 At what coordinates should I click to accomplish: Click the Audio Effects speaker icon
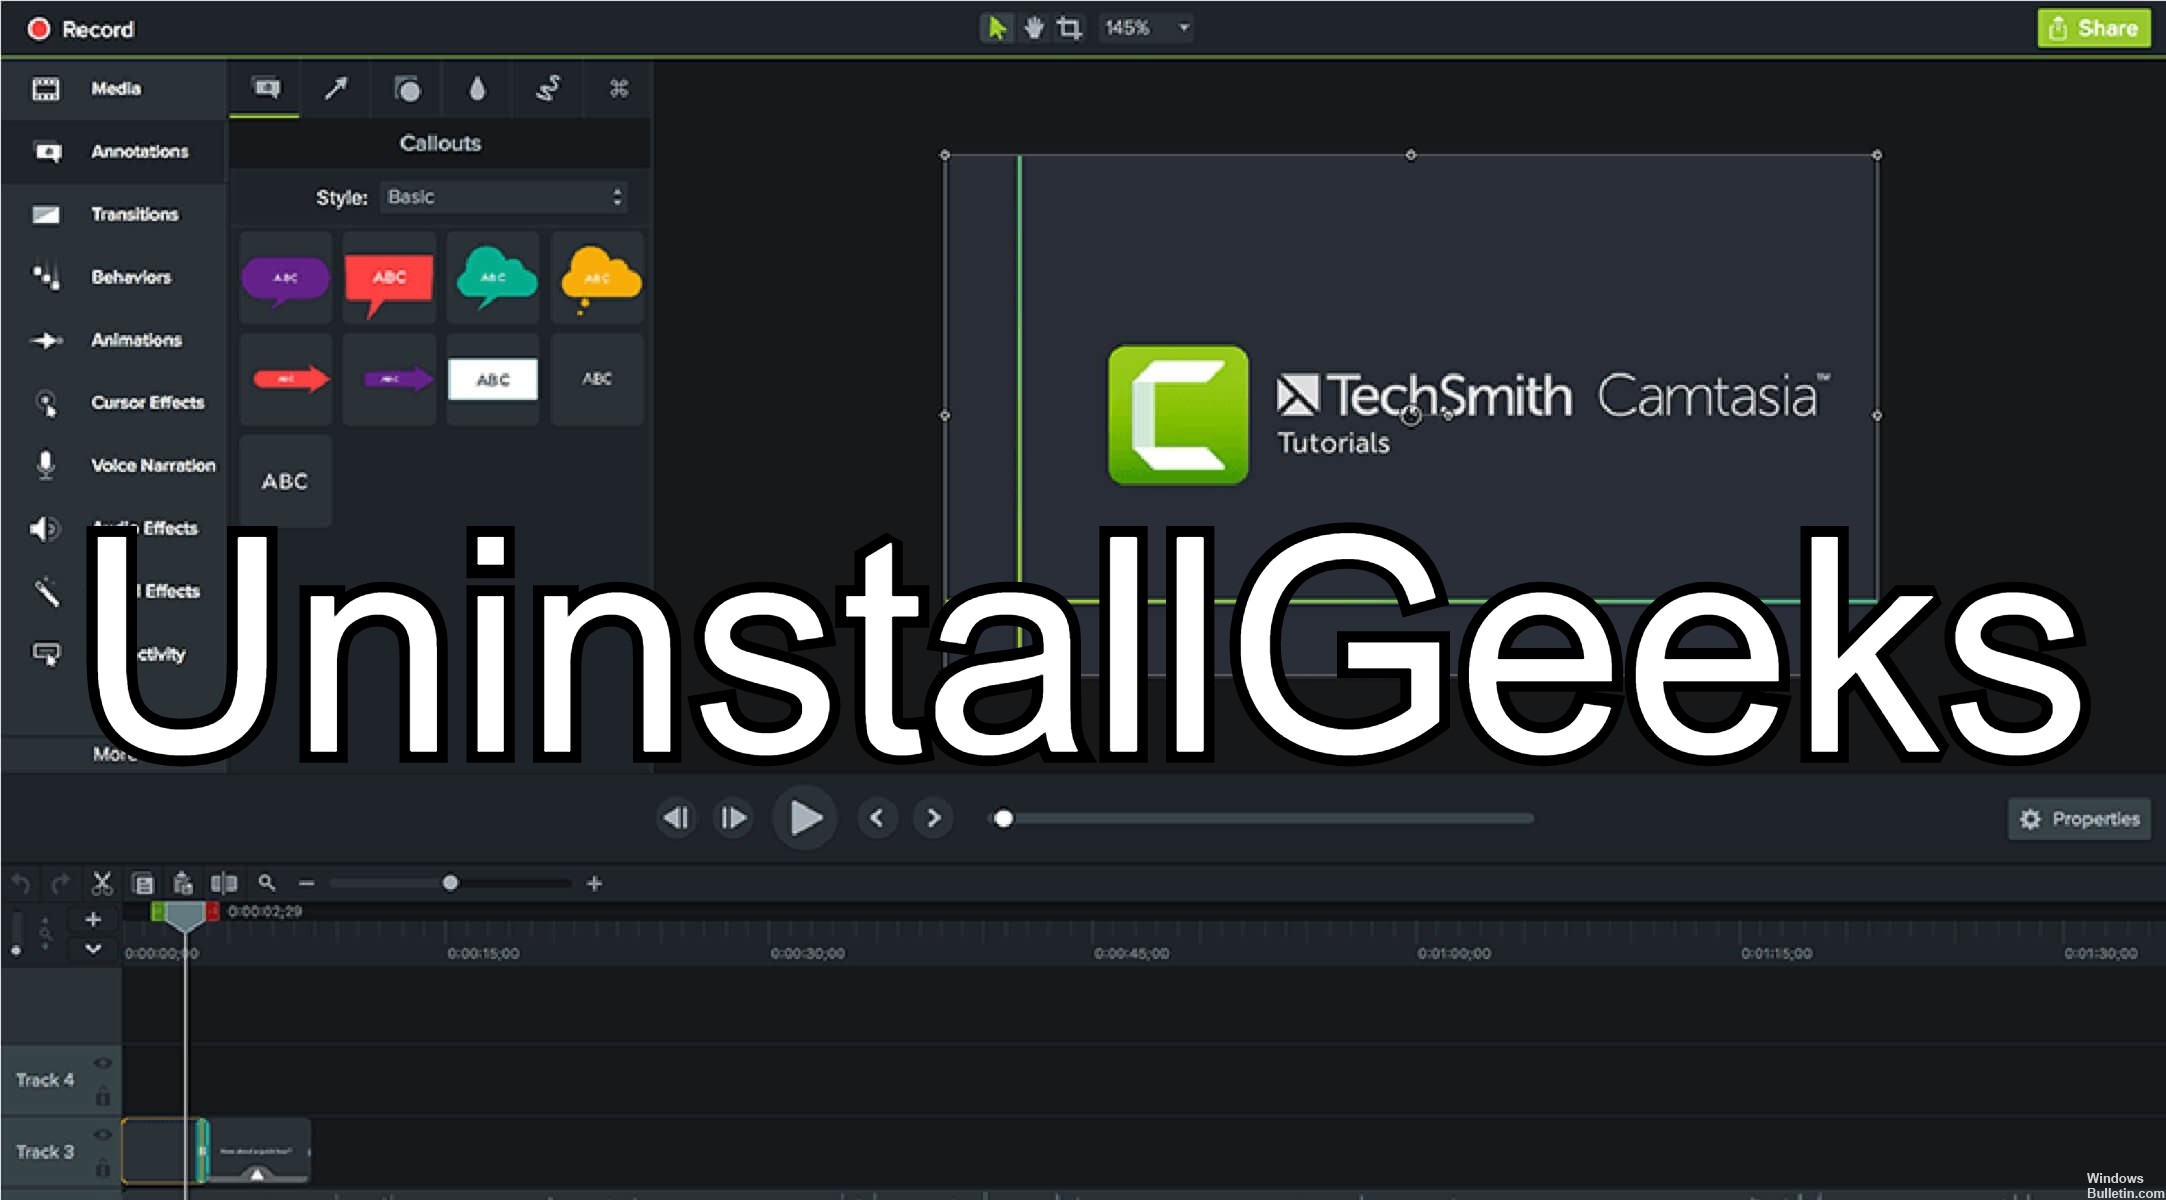(x=44, y=528)
